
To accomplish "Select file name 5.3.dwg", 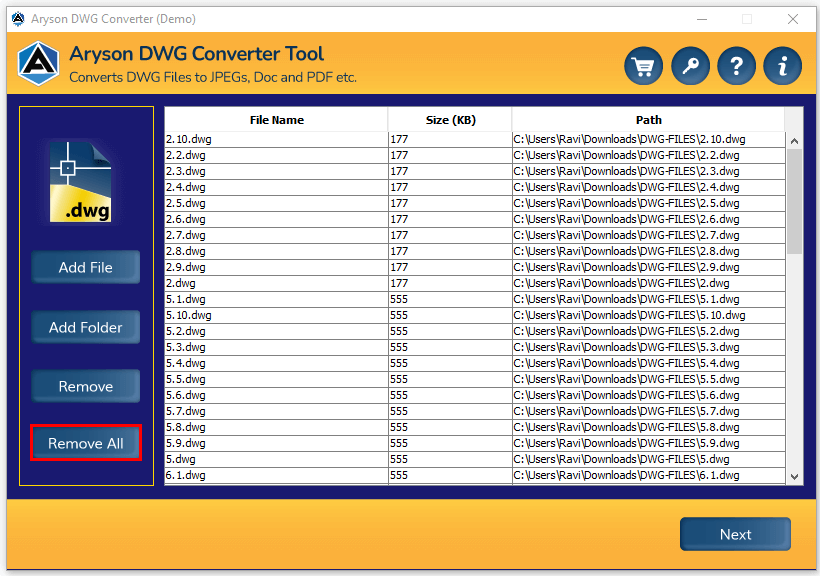I will click(276, 347).
